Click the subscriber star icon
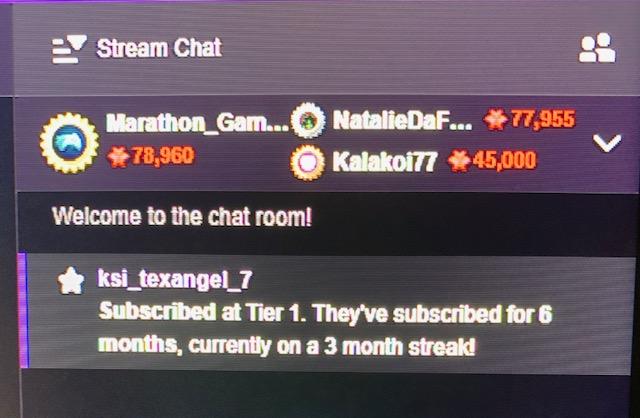This screenshot has height=418, width=640. coord(71,281)
